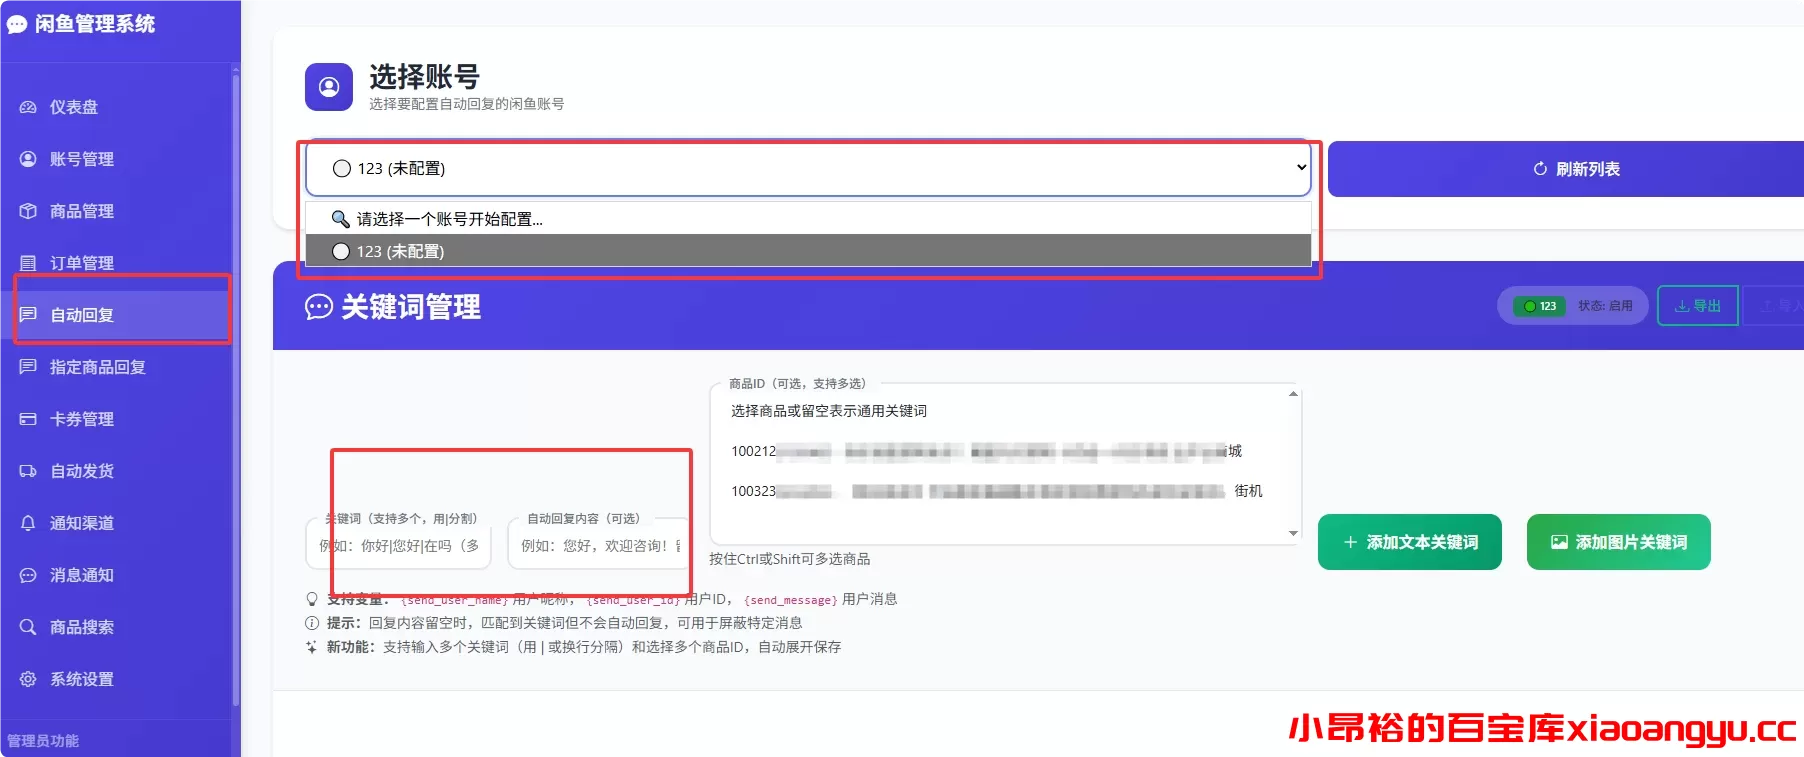Click the 123 account badge

pyautogui.click(x=1540, y=306)
